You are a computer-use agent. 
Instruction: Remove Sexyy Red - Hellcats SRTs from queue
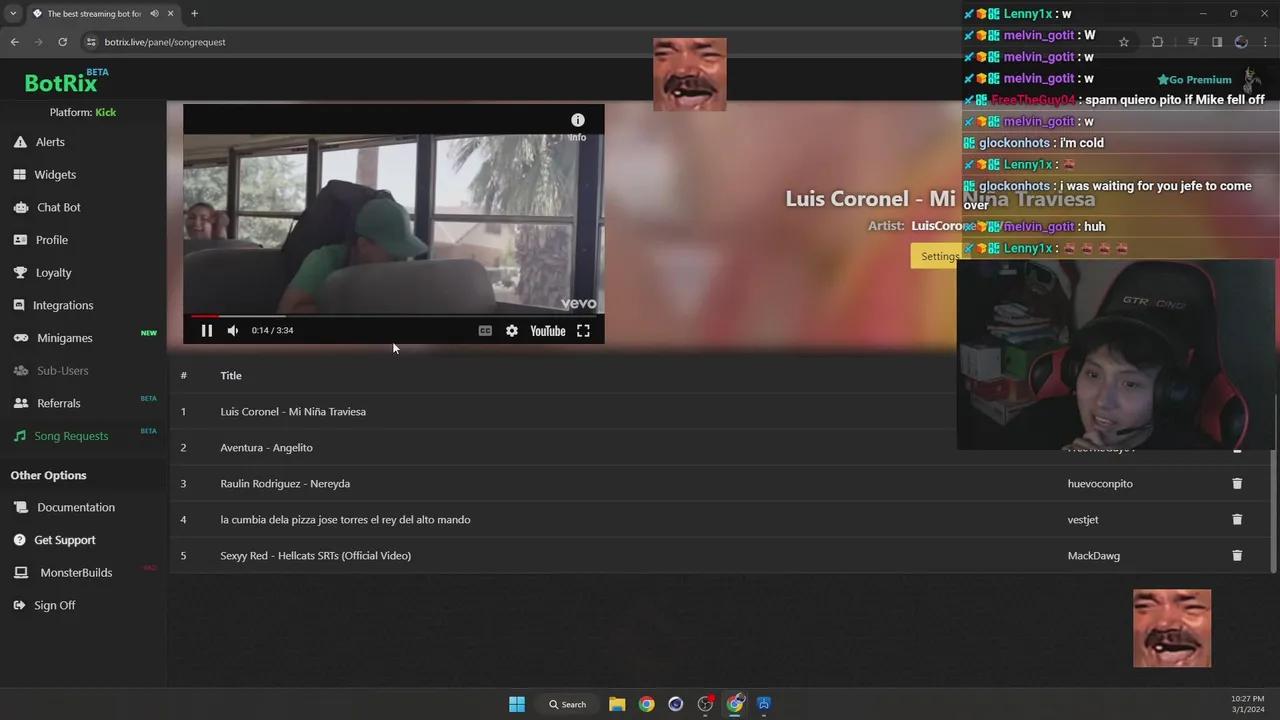[1237, 556]
